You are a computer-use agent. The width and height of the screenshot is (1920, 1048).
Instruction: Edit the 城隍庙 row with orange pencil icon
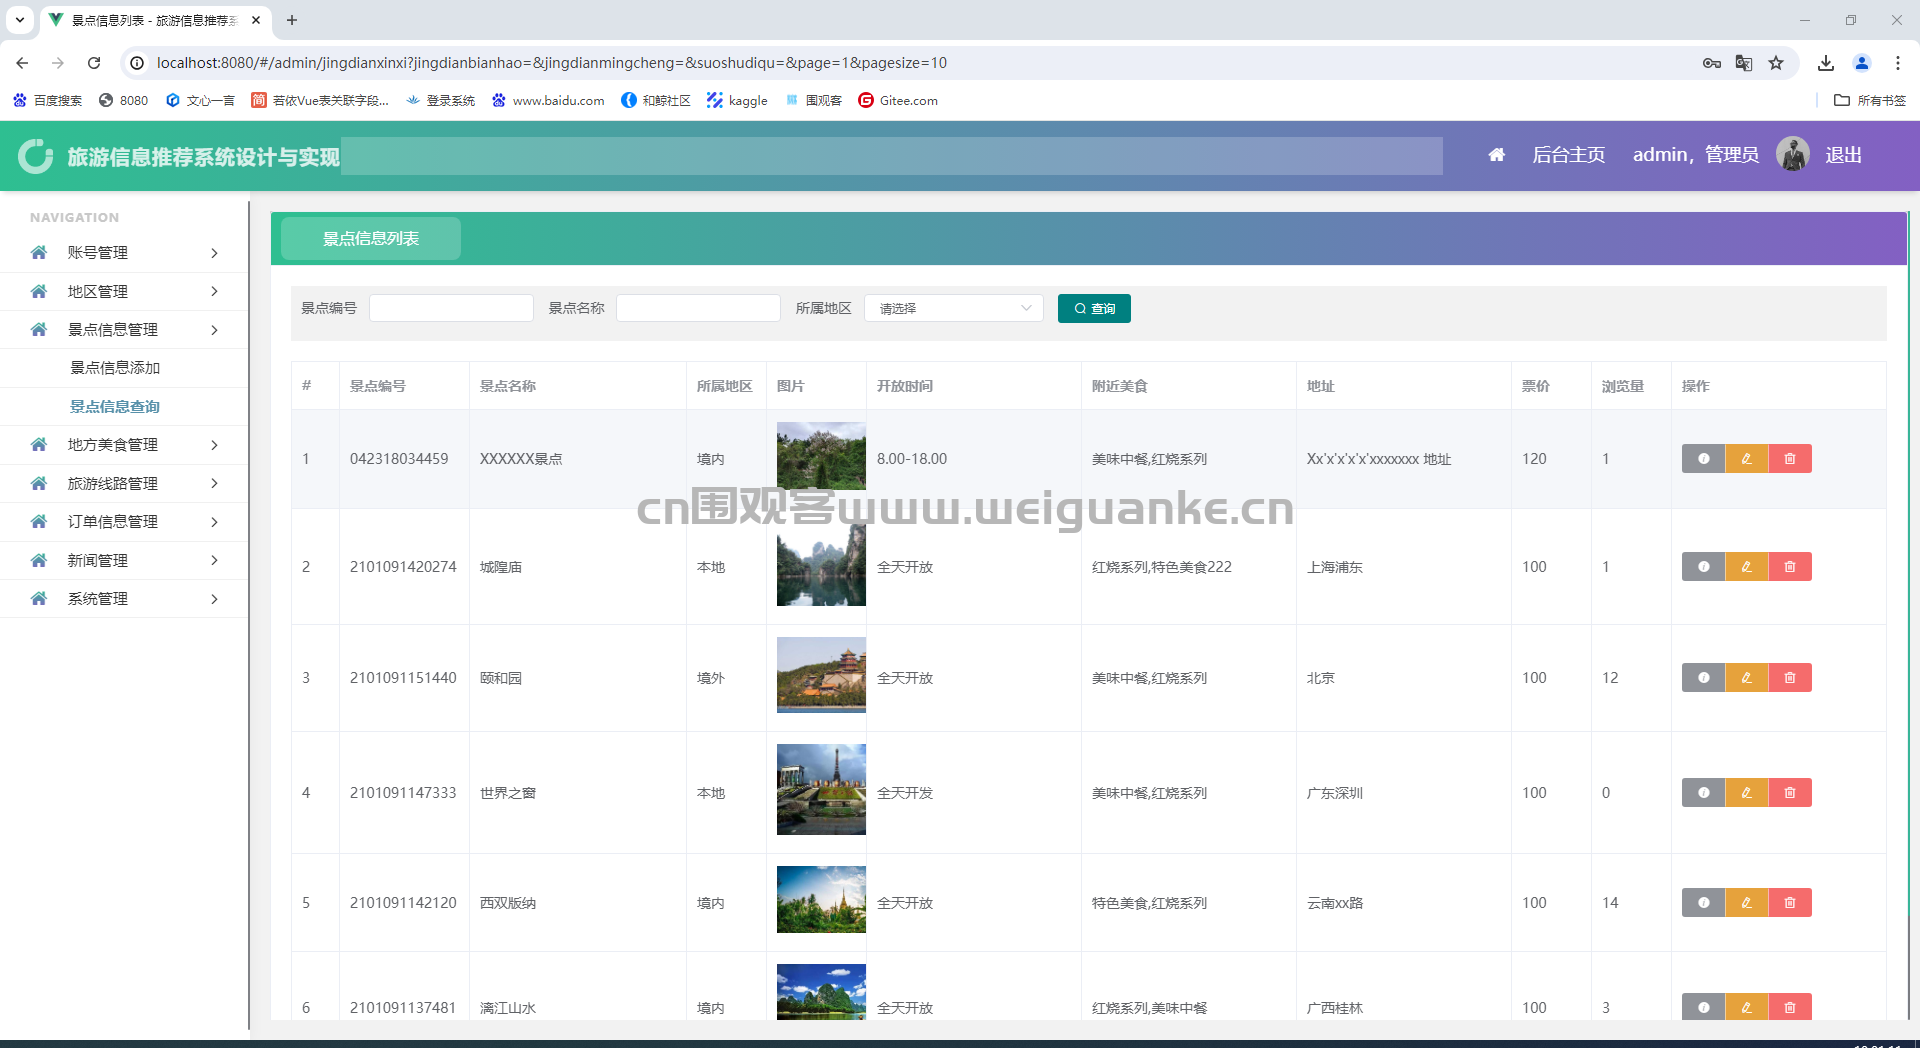click(x=1746, y=567)
